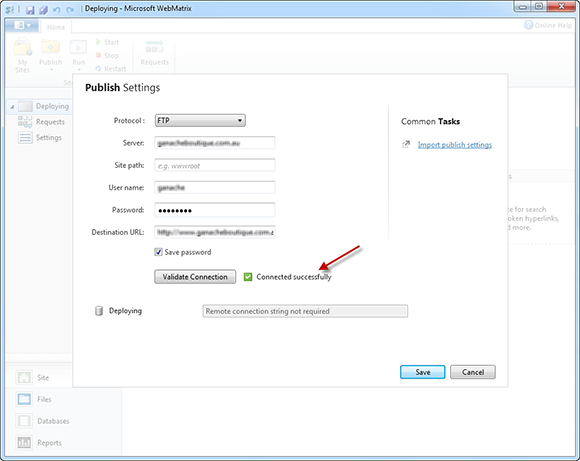
Task: Open the Reports workspace
Action: [39, 443]
